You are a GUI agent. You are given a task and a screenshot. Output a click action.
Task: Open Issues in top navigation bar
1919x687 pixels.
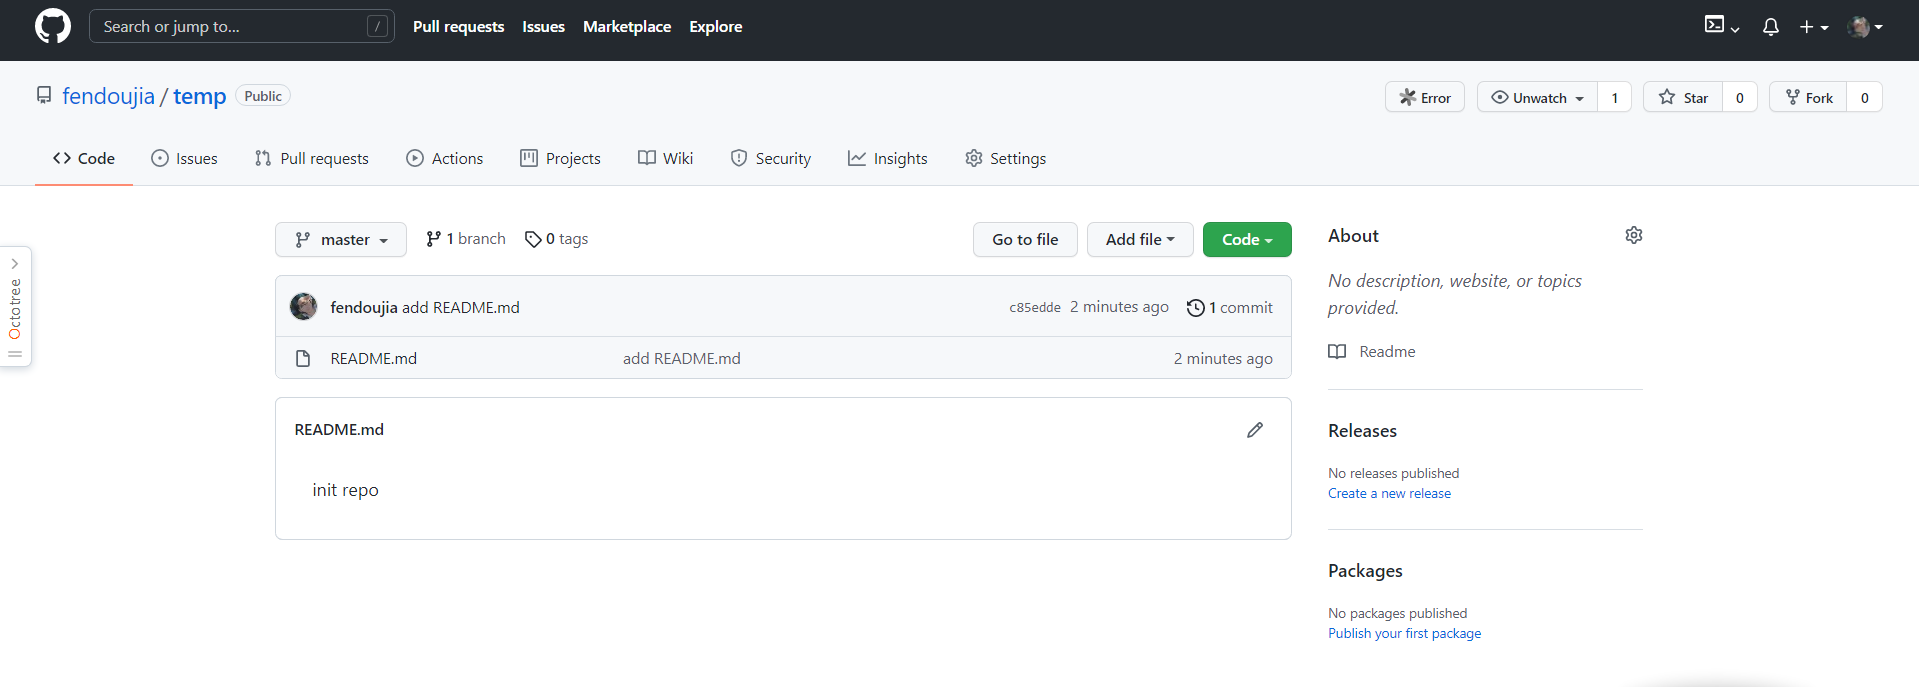543,27
